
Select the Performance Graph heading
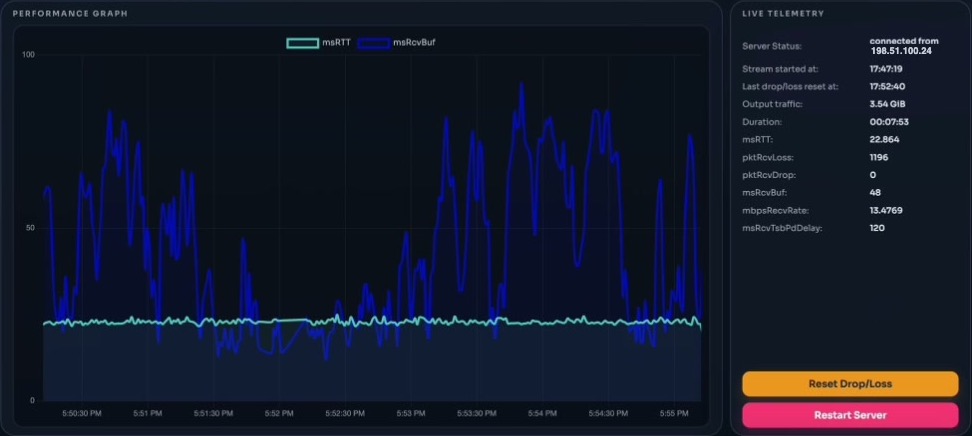pos(70,14)
